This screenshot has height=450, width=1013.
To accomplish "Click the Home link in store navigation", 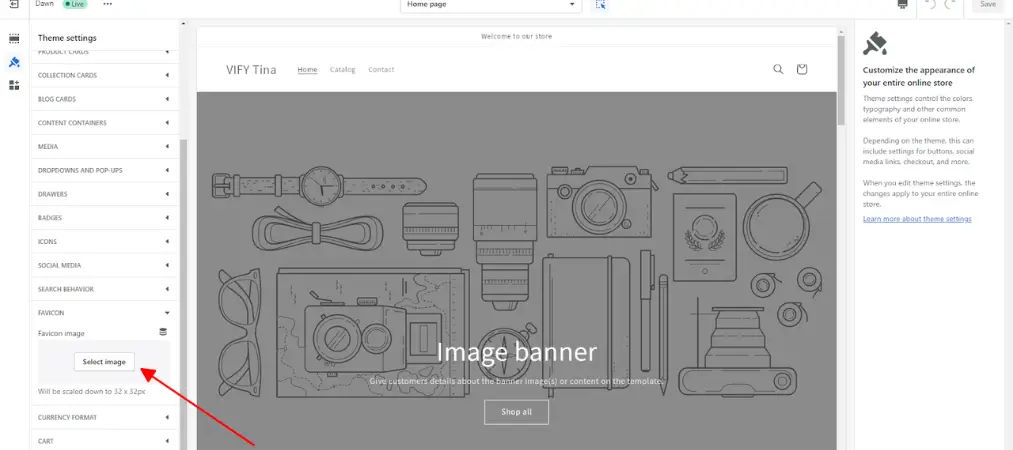I will tap(307, 70).
